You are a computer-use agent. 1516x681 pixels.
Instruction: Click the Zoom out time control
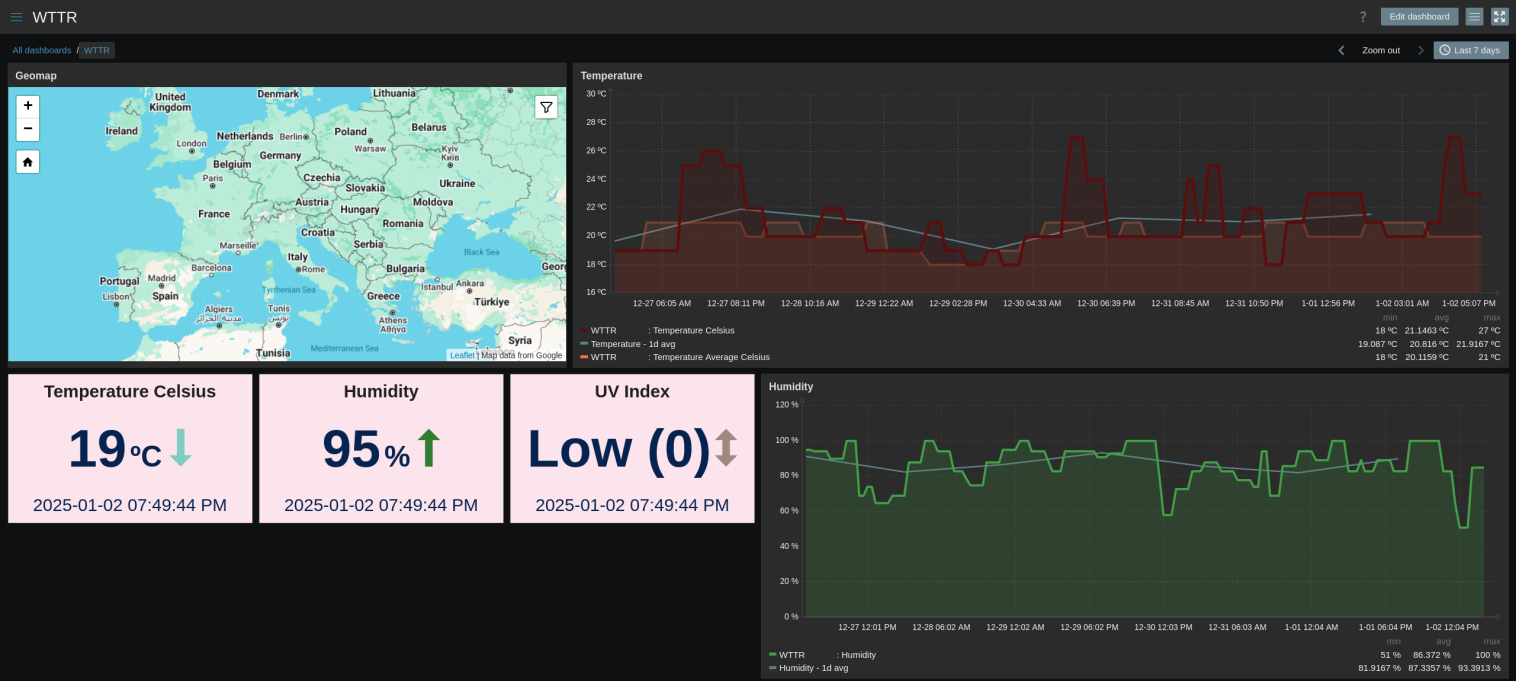point(1380,50)
